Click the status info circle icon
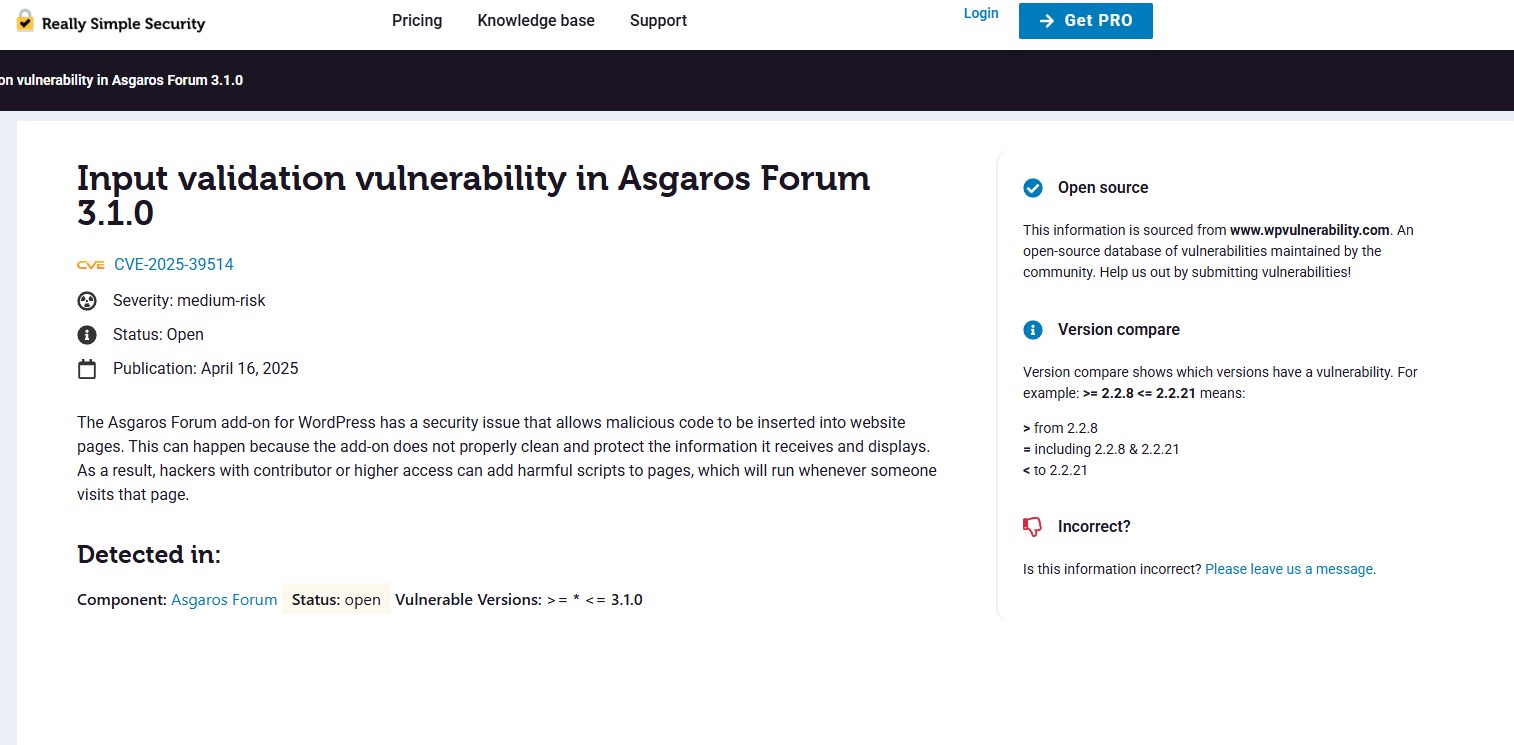Screen dimensions: 1514x745 click(87, 335)
